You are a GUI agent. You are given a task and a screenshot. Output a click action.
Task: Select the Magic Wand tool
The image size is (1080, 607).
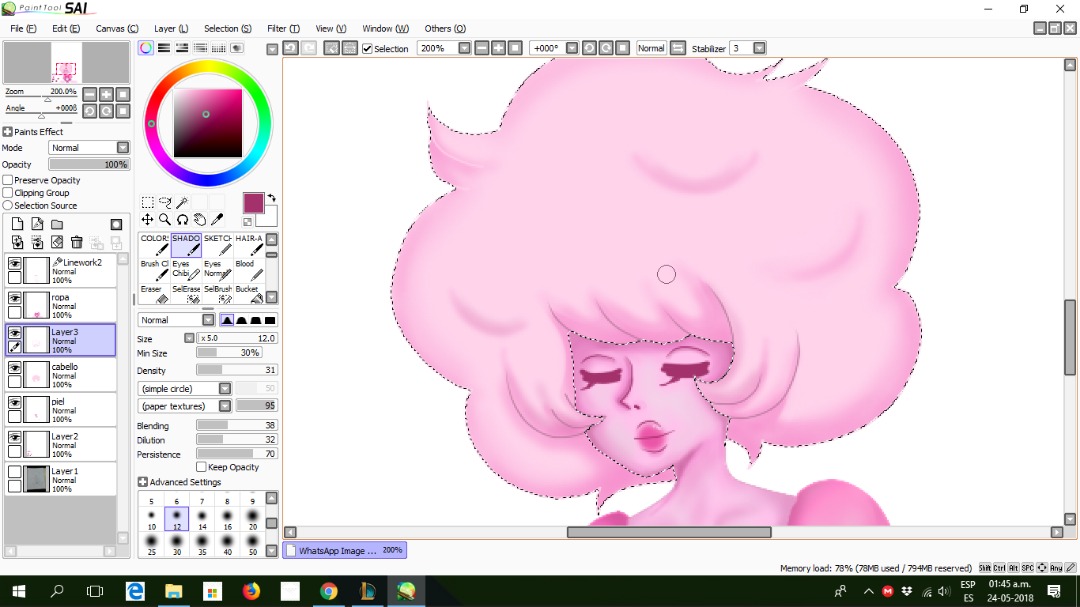click(182, 202)
